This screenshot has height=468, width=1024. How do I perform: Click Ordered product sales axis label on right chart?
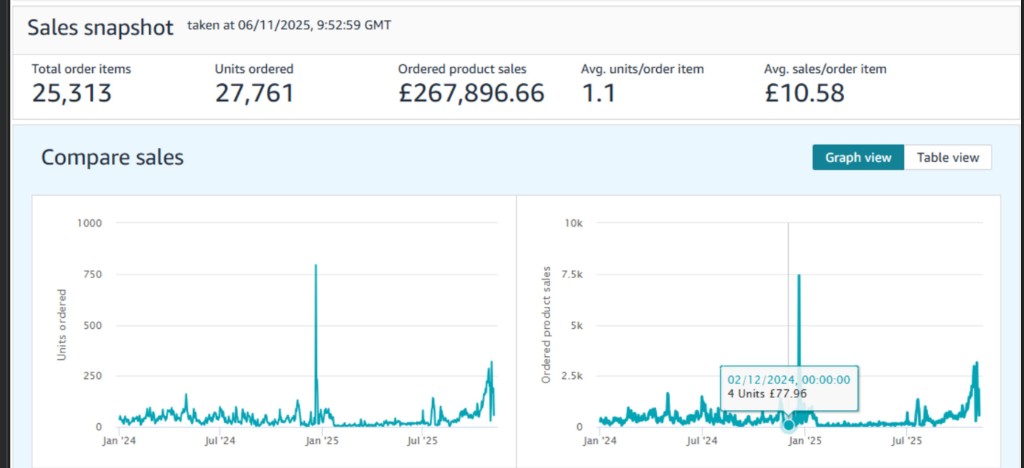[547, 324]
